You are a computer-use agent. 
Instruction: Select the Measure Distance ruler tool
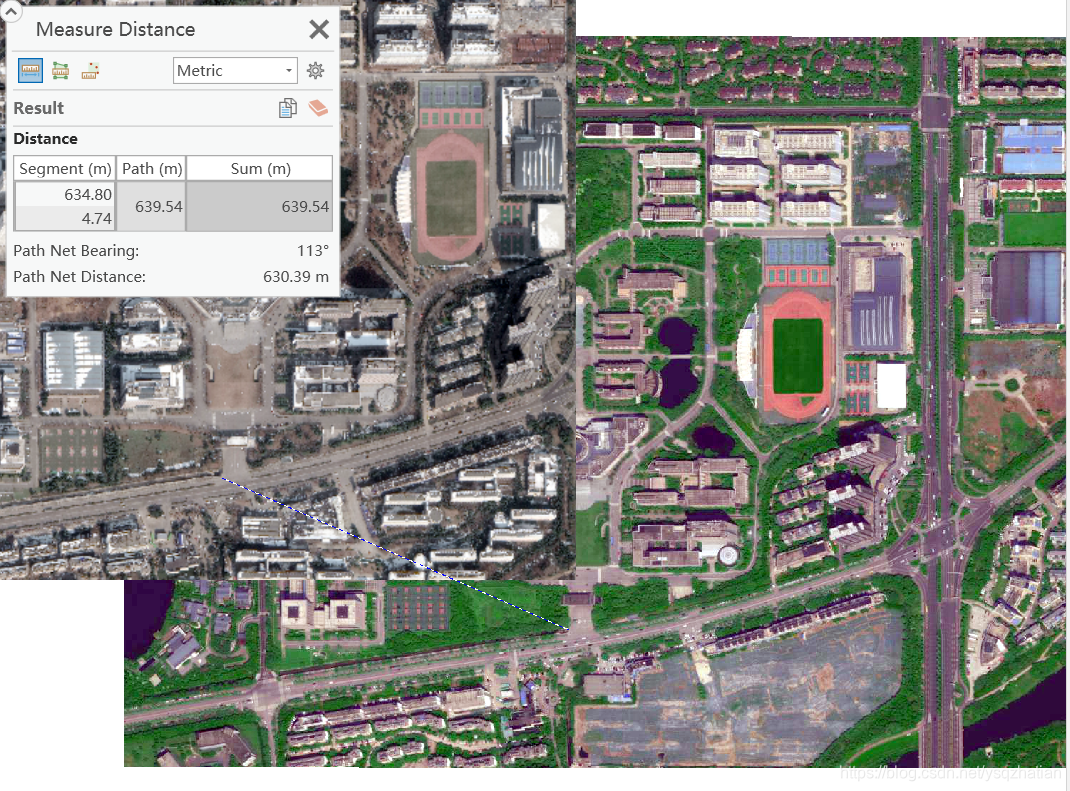(x=30, y=70)
